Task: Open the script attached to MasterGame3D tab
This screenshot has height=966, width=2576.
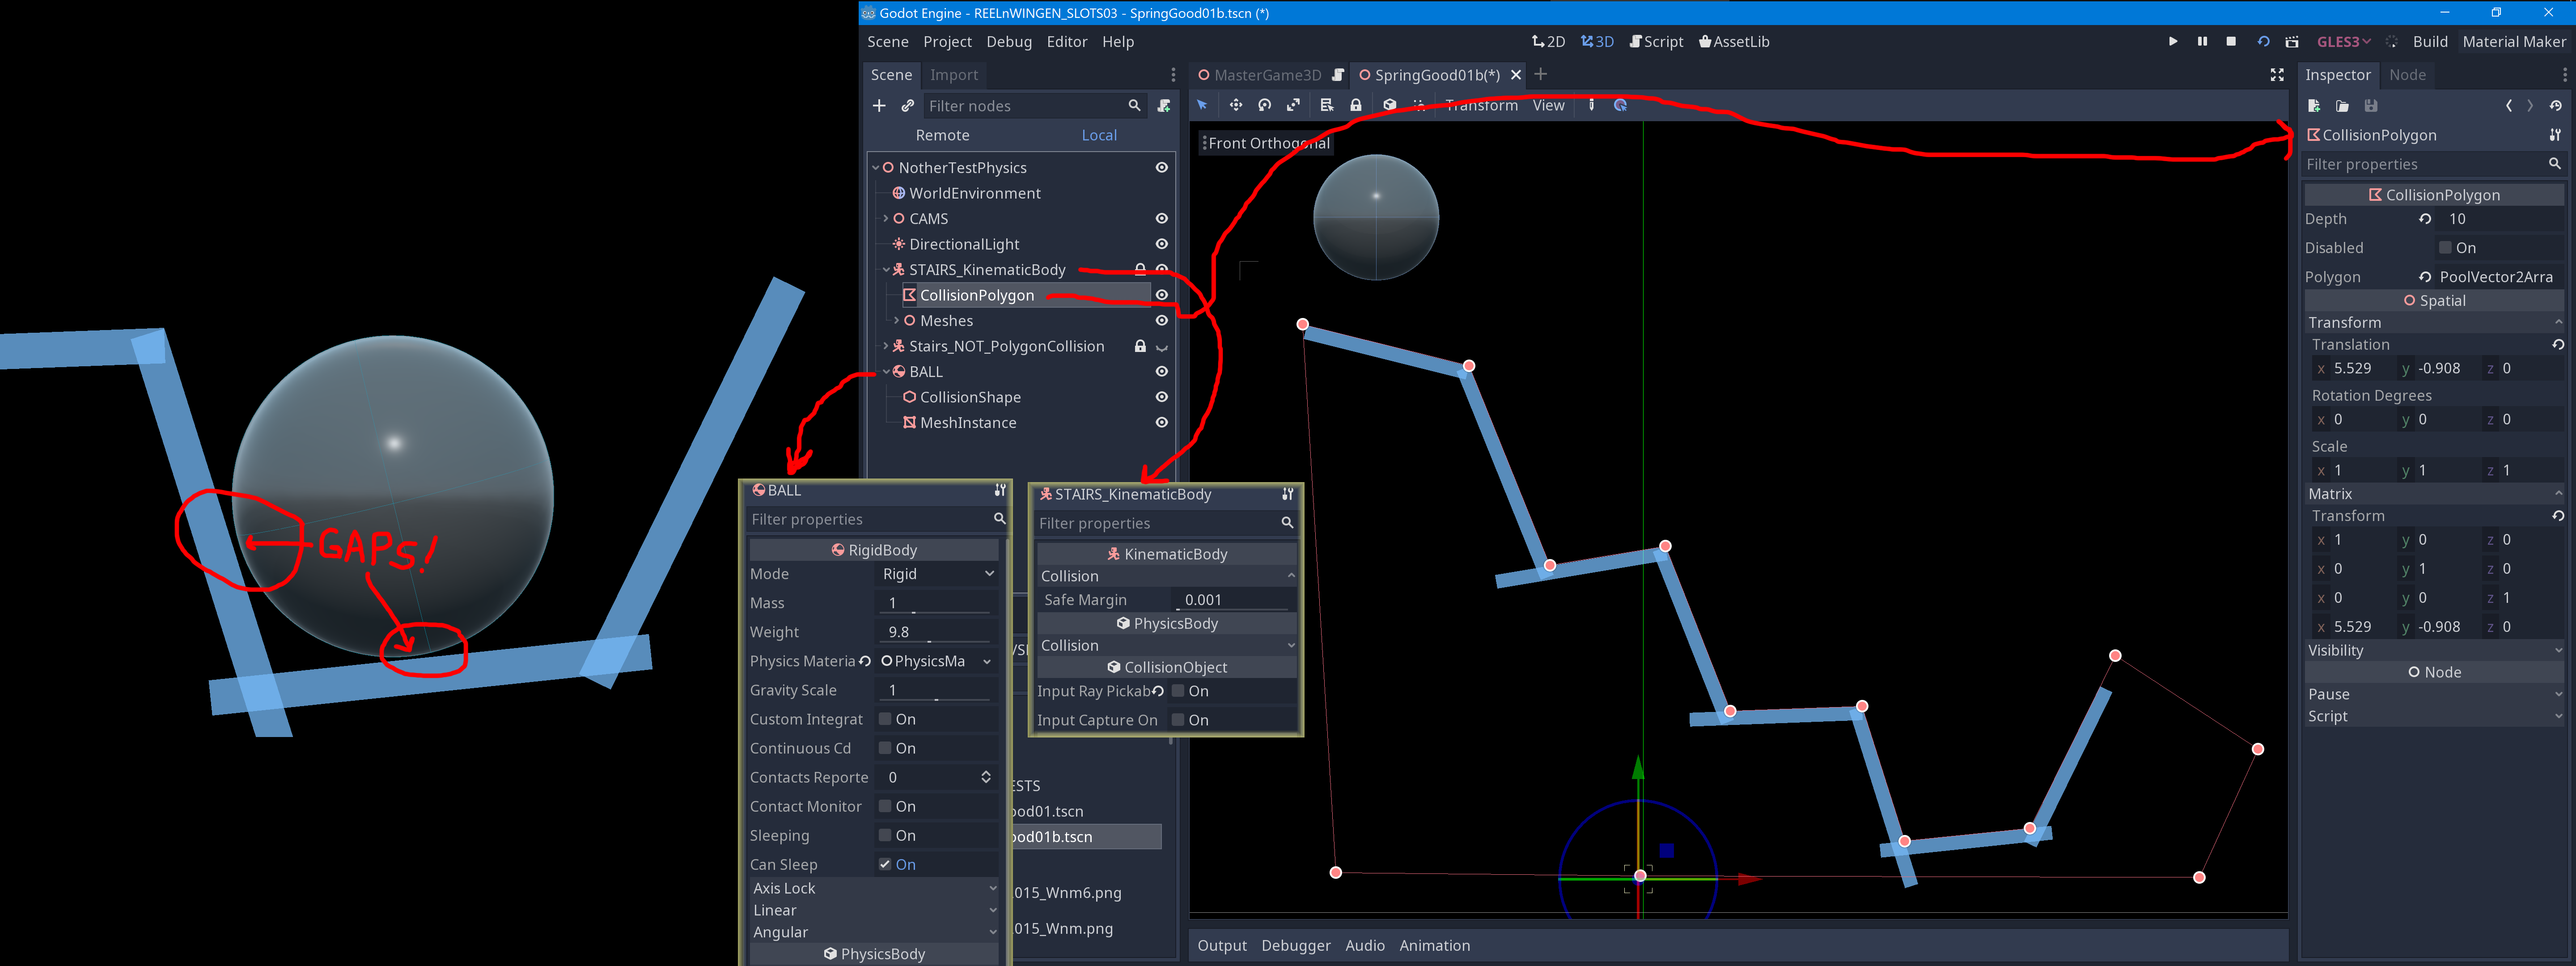Action: [x=1338, y=75]
